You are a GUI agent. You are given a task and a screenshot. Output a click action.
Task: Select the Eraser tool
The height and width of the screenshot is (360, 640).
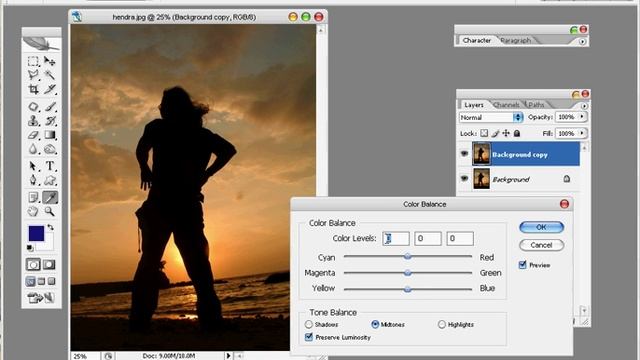pos(33,135)
